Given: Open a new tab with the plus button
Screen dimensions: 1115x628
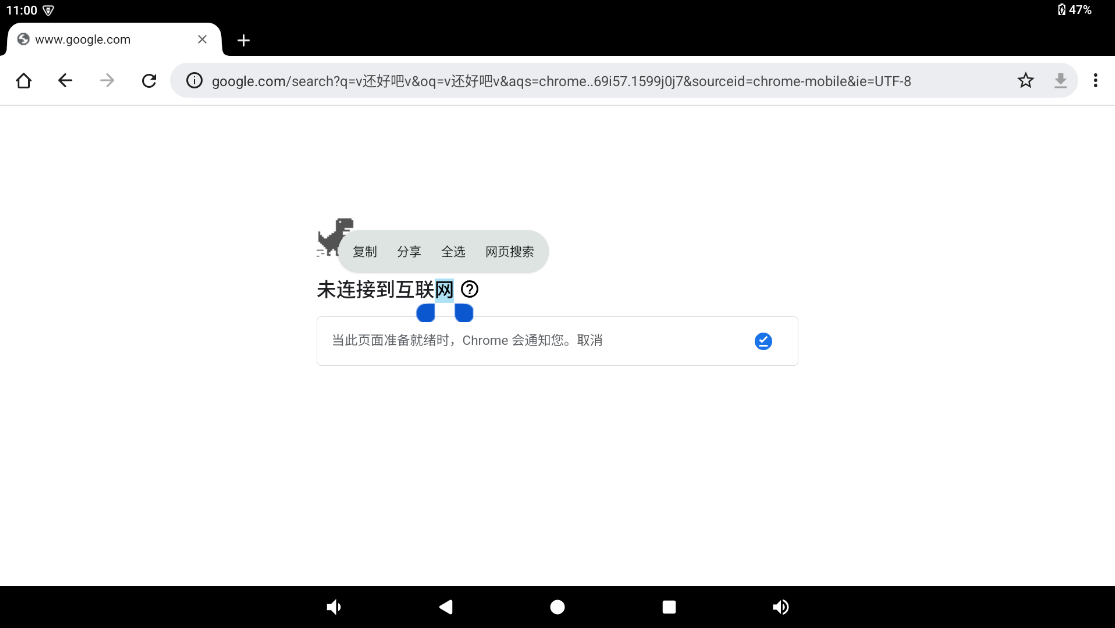Looking at the screenshot, I should pyautogui.click(x=243, y=40).
